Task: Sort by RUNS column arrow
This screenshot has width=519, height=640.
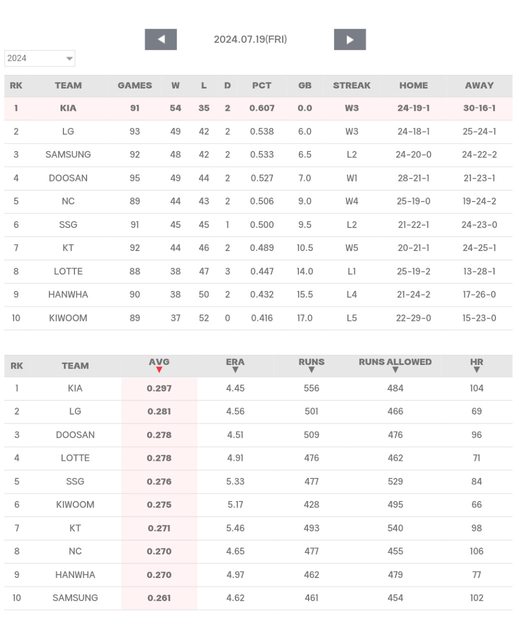Action: [x=311, y=370]
